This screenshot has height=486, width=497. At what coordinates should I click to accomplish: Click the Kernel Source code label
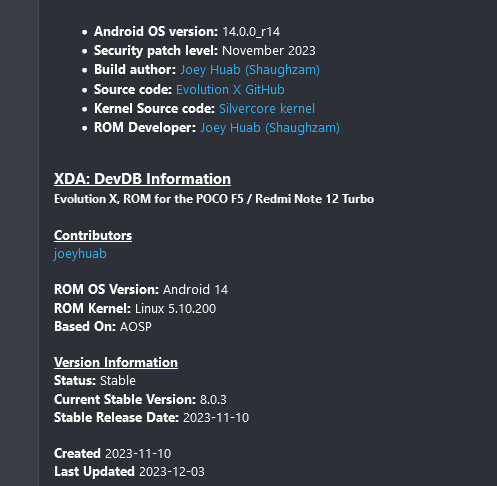[x=154, y=108]
